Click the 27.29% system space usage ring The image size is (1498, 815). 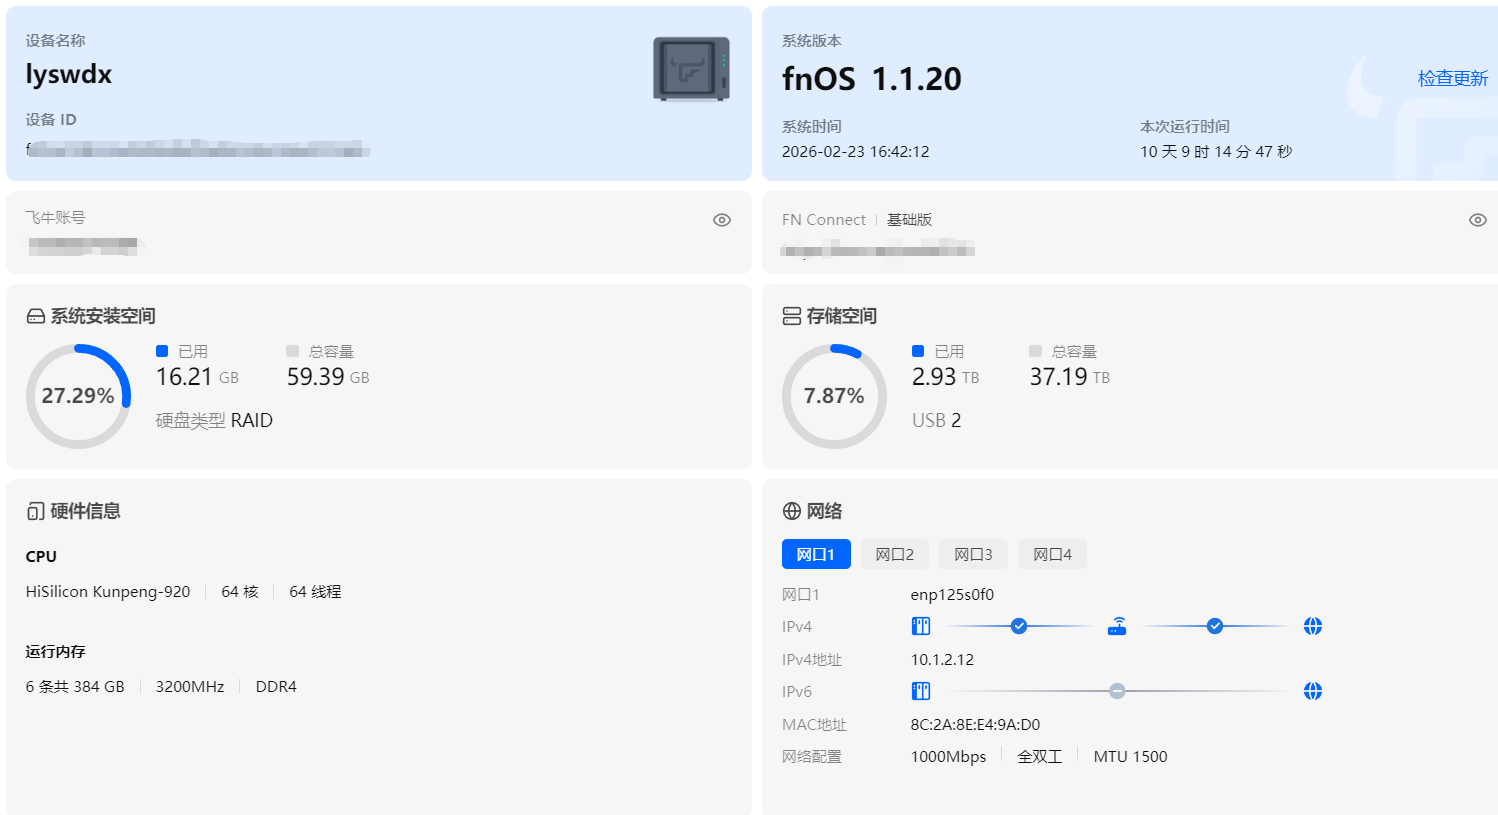[78, 396]
